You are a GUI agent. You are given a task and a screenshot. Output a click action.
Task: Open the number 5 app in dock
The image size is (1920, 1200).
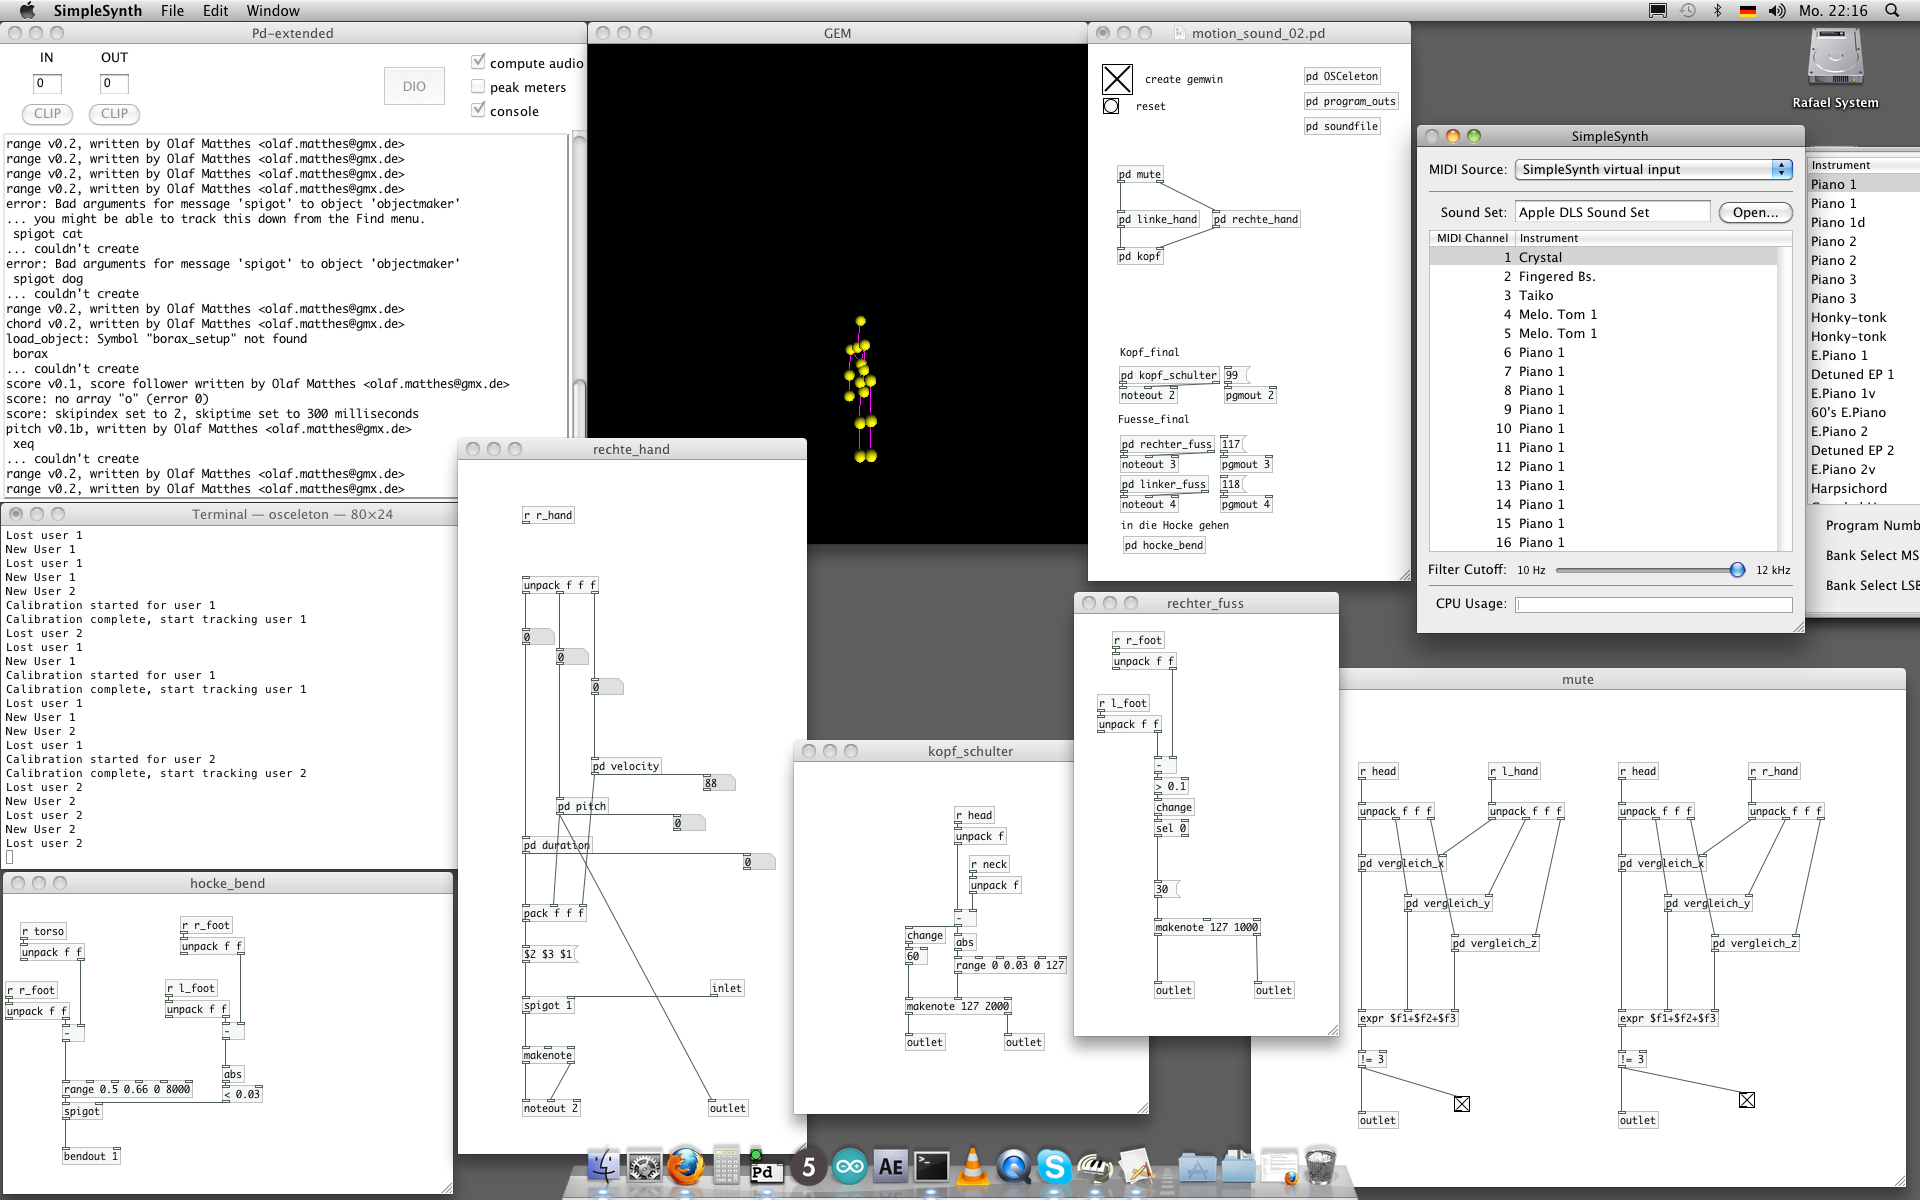(x=808, y=1166)
